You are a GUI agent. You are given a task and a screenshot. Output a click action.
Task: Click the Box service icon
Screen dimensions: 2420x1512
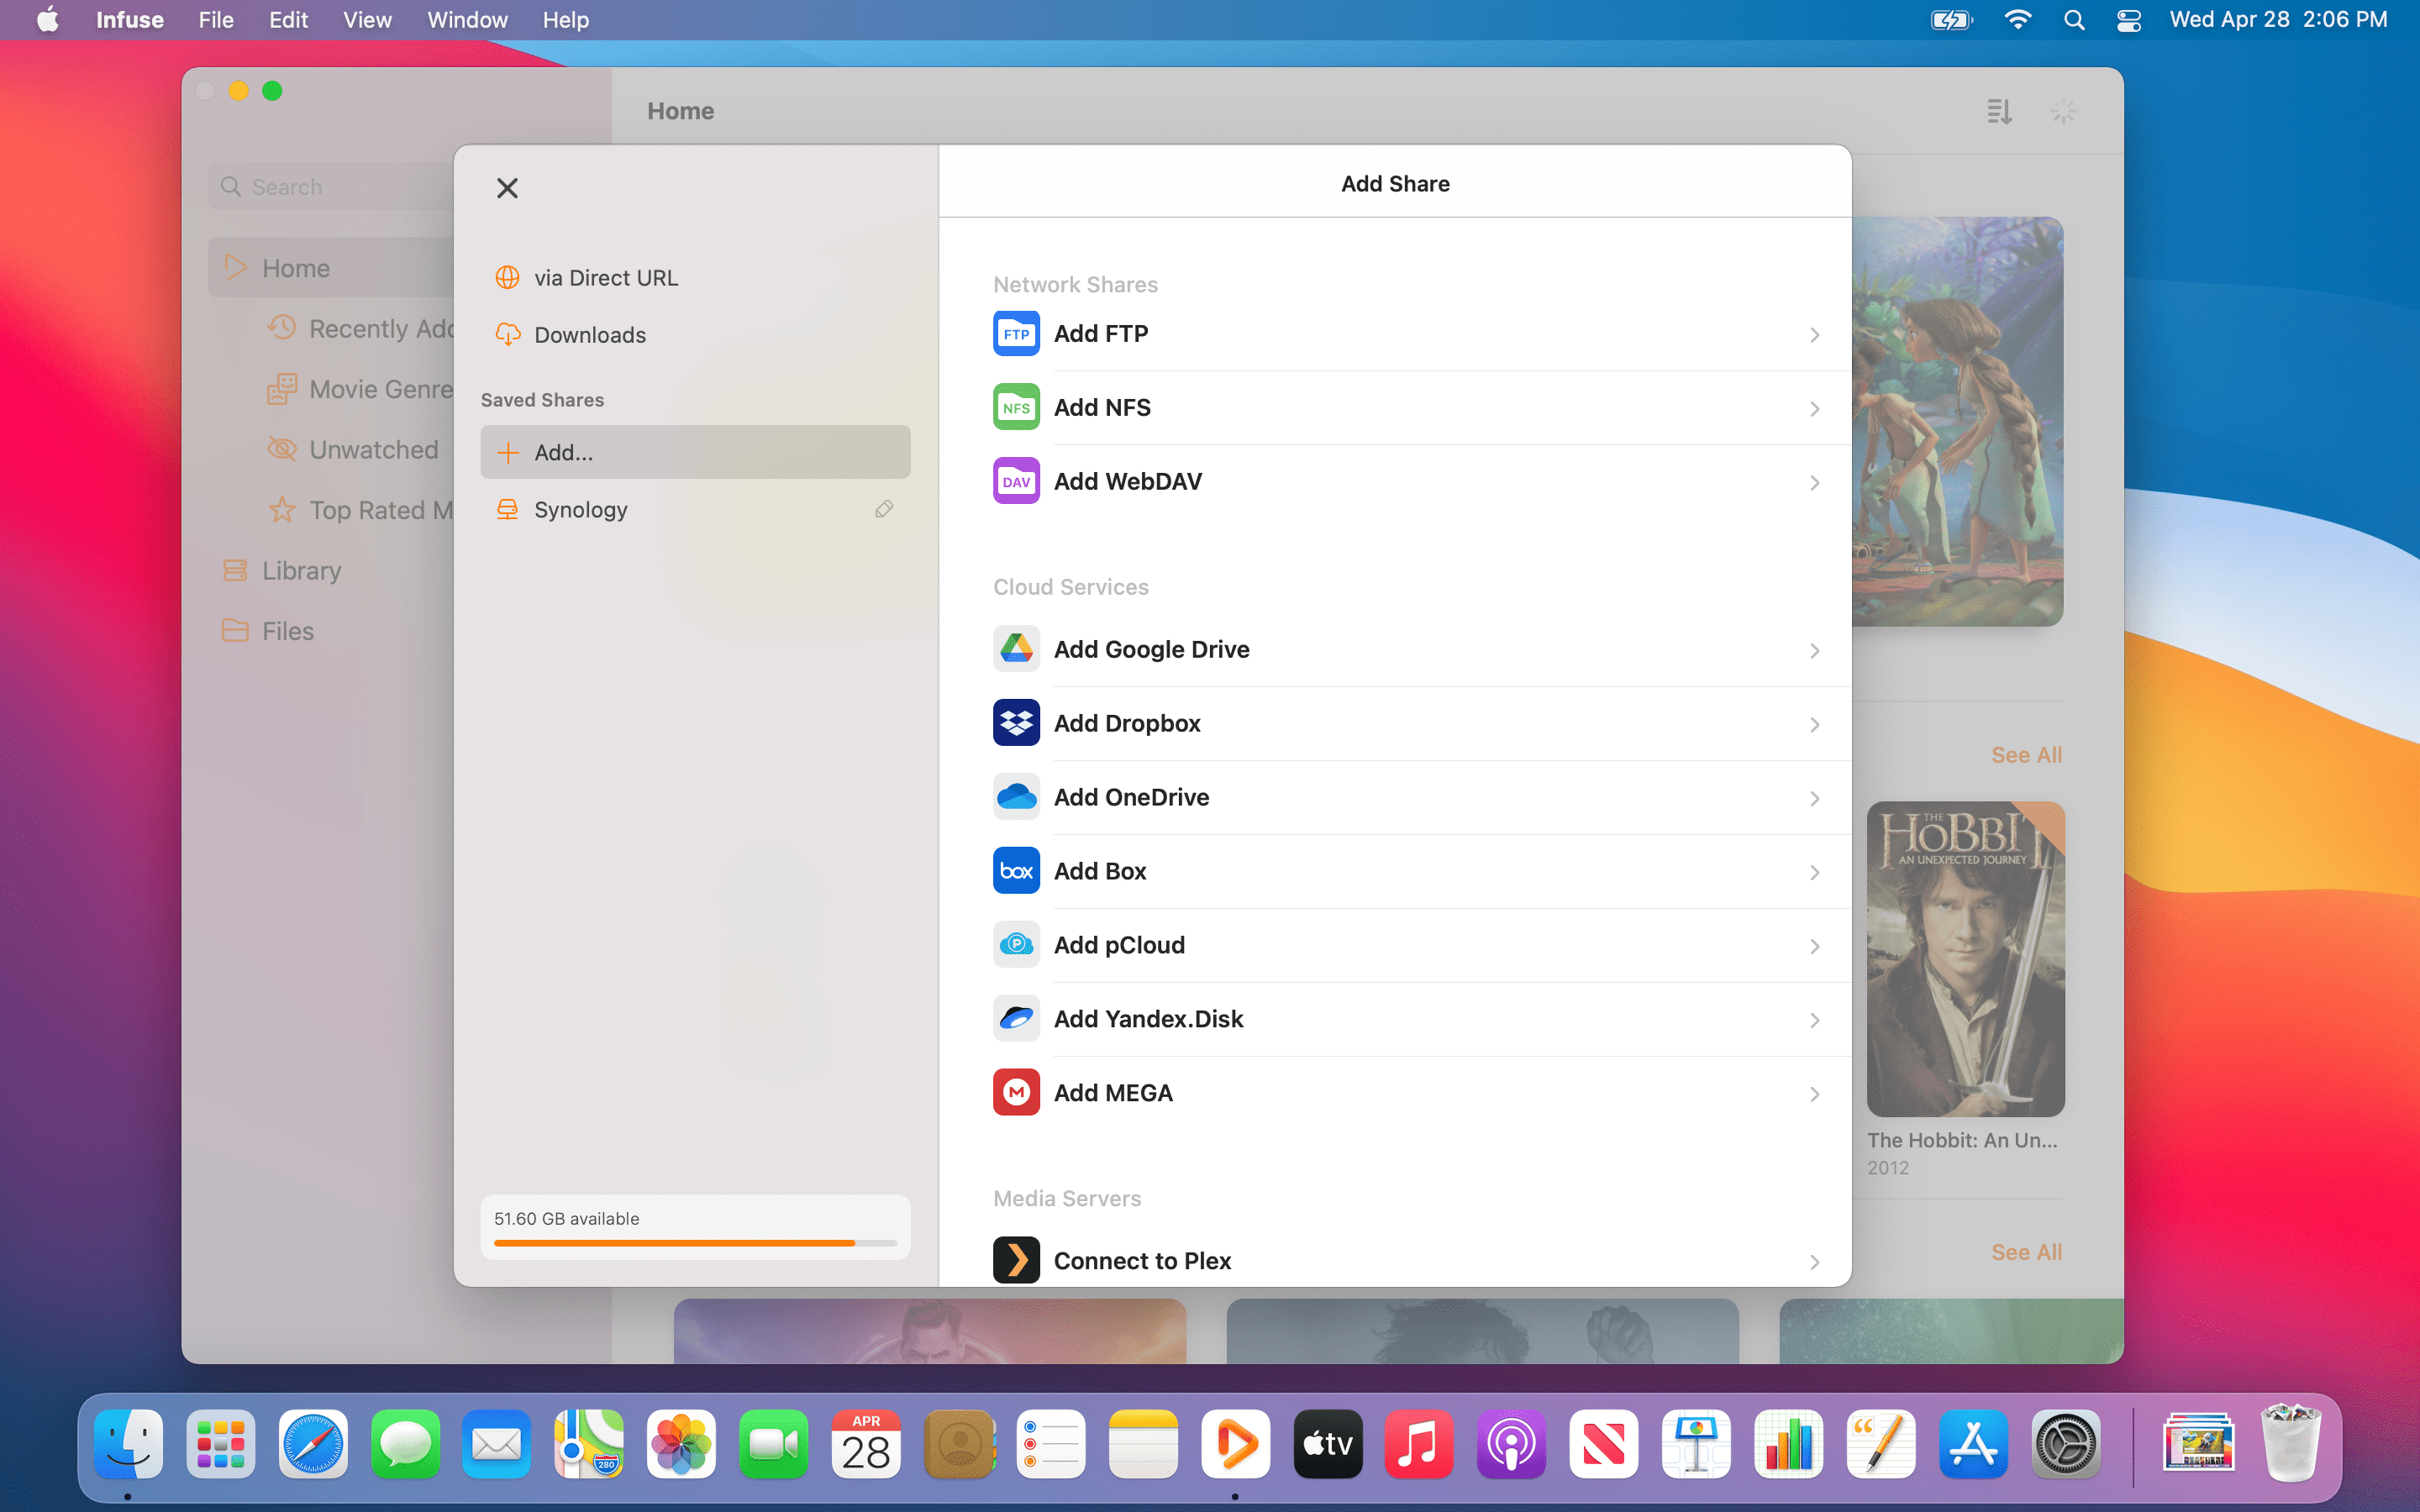tap(1015, 870)
